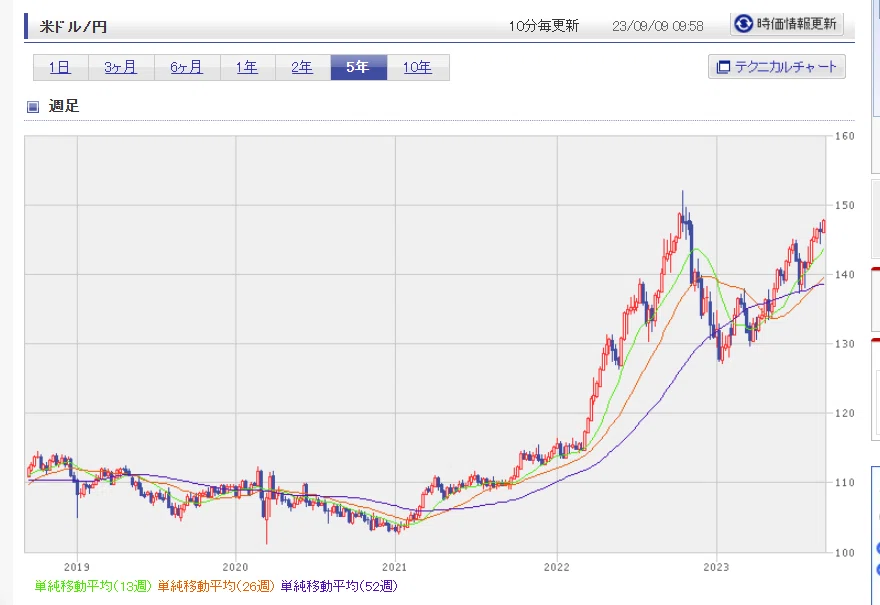The width and height of the screenshot is (880, 605).
Task: Click the 2022 x-axis label
Action: click(557, 567)
